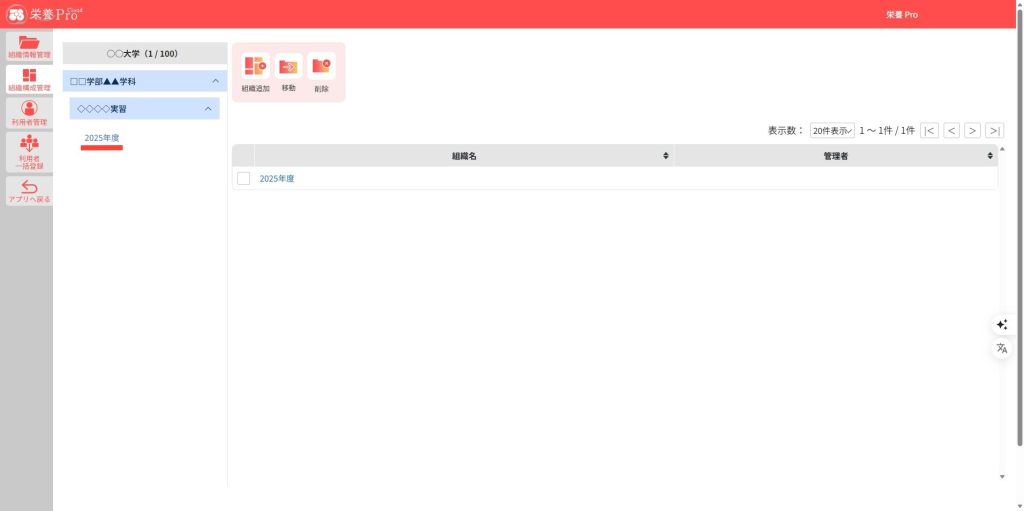The height and width of the screenshot is (511, 1024).
Task: Collapse the ◇◇◇◇実習 tree node
Action: click(x=208, y=108)
